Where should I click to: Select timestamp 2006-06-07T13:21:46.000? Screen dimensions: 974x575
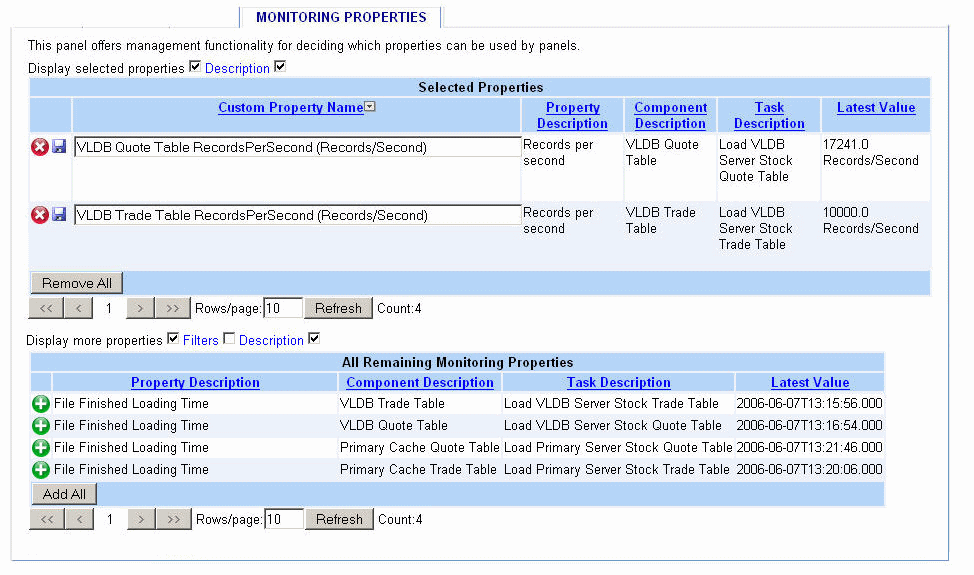click(x=809, y=447)
